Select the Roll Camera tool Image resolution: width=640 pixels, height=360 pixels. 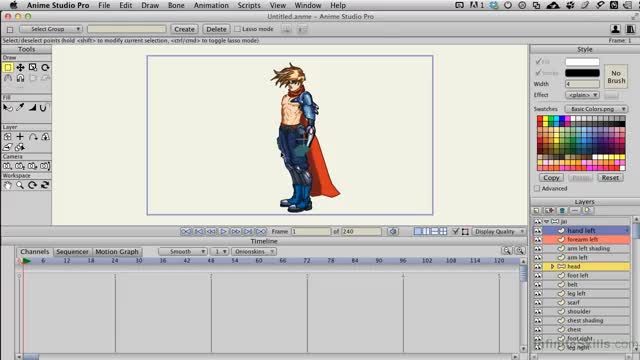pos(32,166)
